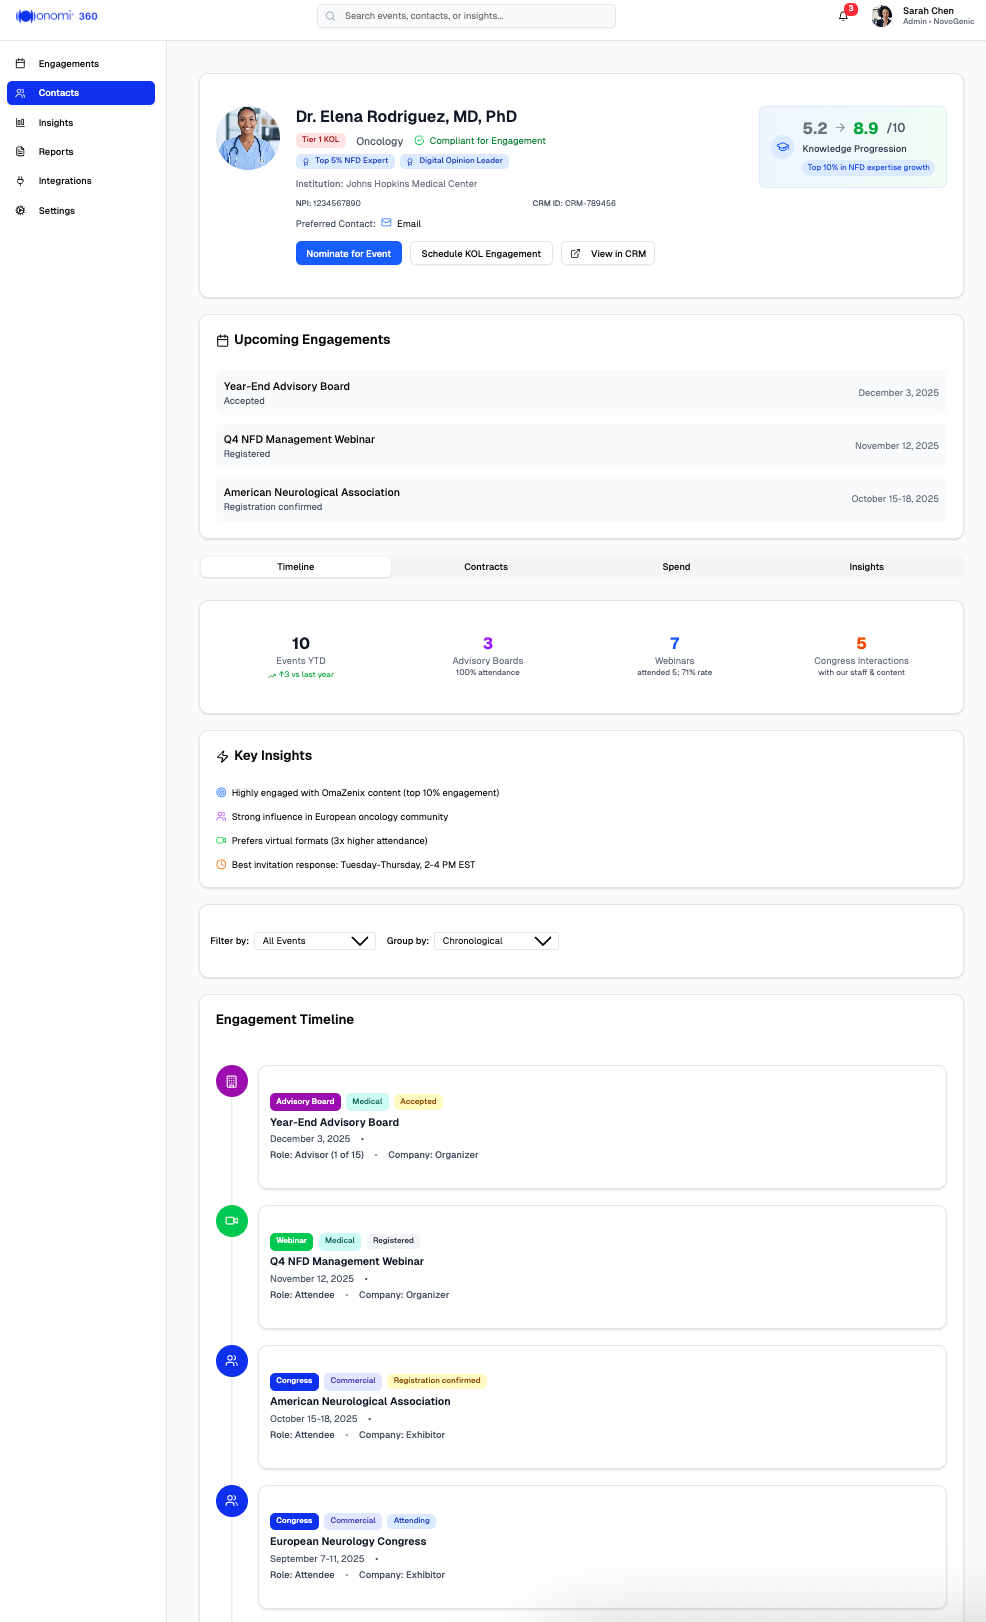Click the European Neurology Congress timeline marker
The image size is (986, 1622).
(x=232, y=1501)
